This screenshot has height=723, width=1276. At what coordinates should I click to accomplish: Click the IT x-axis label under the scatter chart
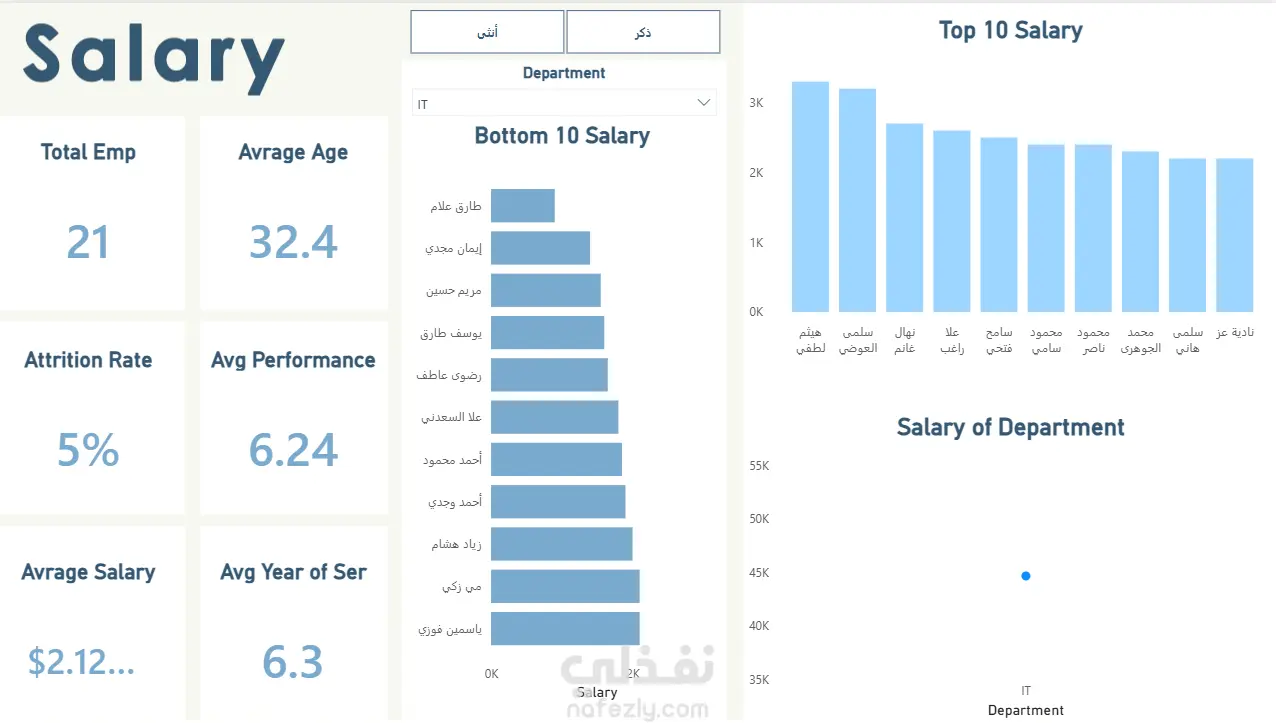tap(1026, 691)
